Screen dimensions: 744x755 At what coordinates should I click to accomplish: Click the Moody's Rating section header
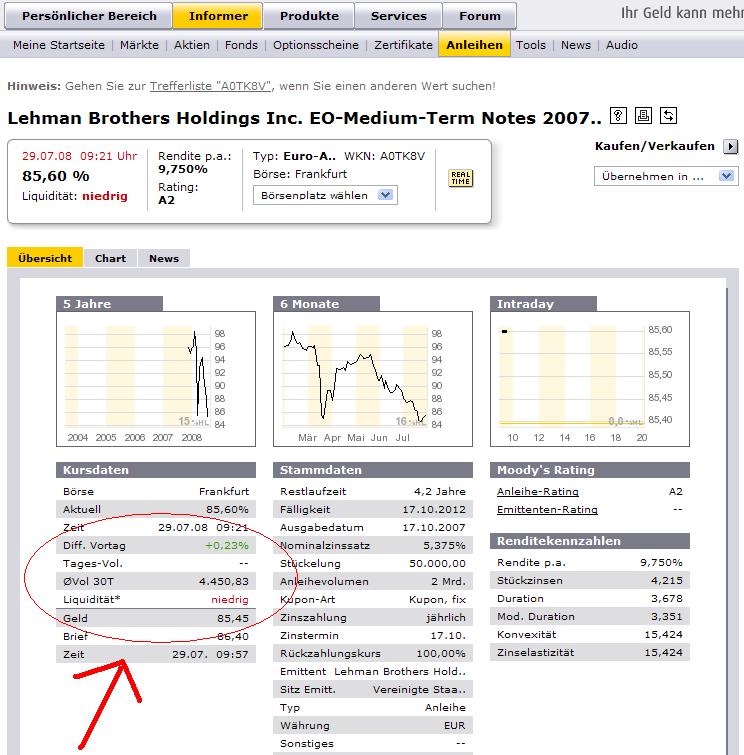click(x=590, y=470)
